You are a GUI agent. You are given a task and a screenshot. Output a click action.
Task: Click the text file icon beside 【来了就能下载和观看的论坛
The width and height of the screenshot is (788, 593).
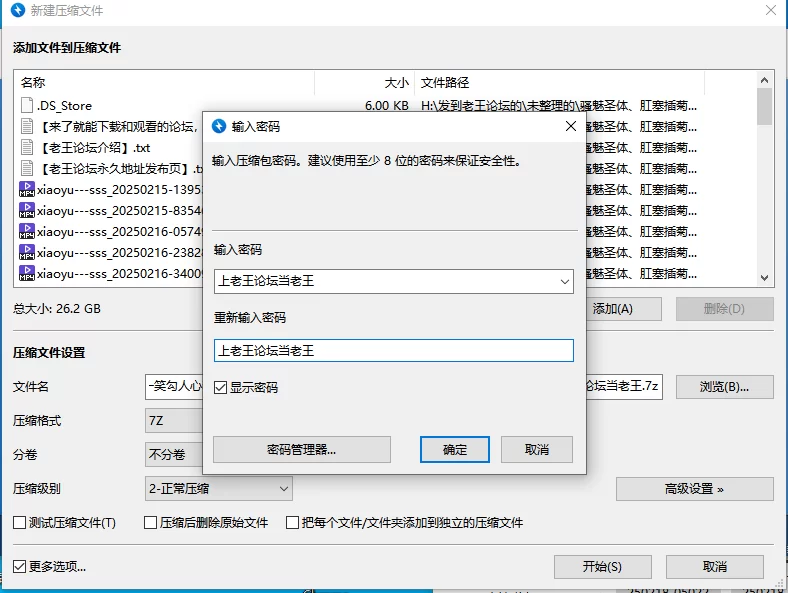coord(27,126)
